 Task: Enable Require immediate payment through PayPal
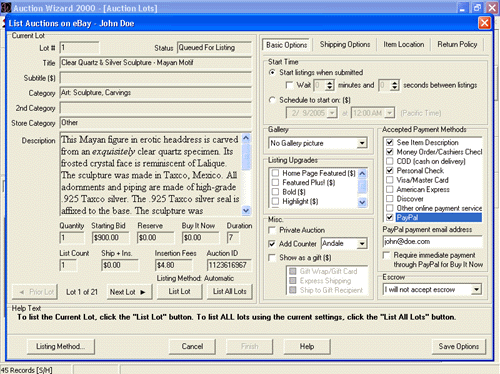pyautogui.click(x=386, y=255)
